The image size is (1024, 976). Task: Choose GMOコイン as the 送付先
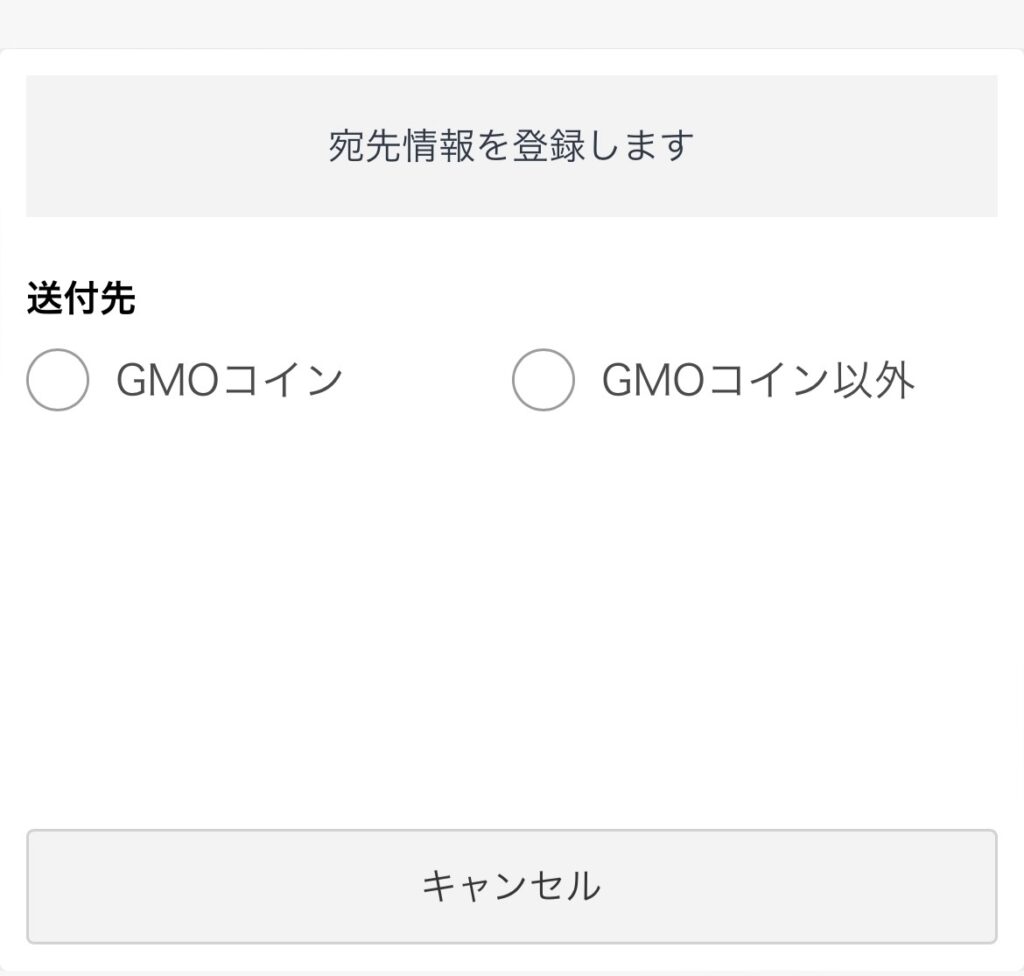(58, 380)
